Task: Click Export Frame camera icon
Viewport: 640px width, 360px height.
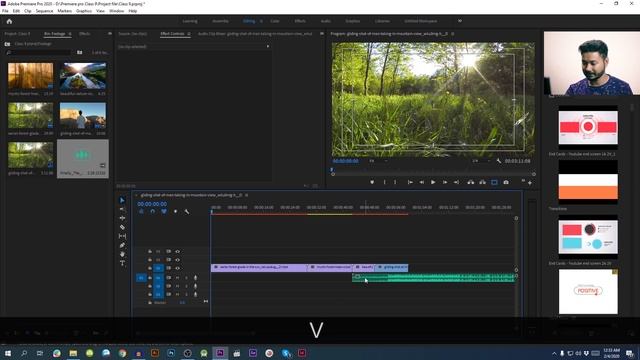Action: tap(506, 182)
